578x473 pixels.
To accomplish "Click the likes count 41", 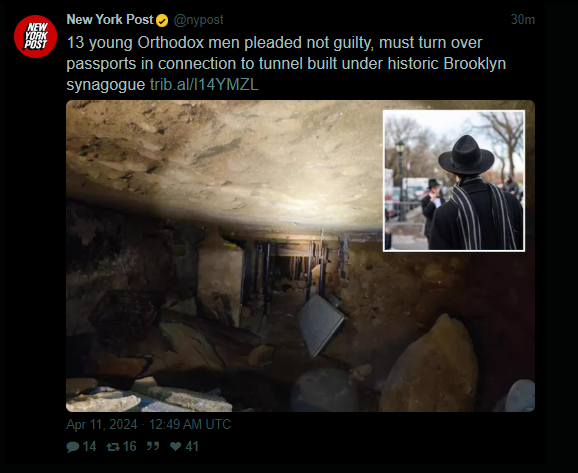I will coord(192,446).
